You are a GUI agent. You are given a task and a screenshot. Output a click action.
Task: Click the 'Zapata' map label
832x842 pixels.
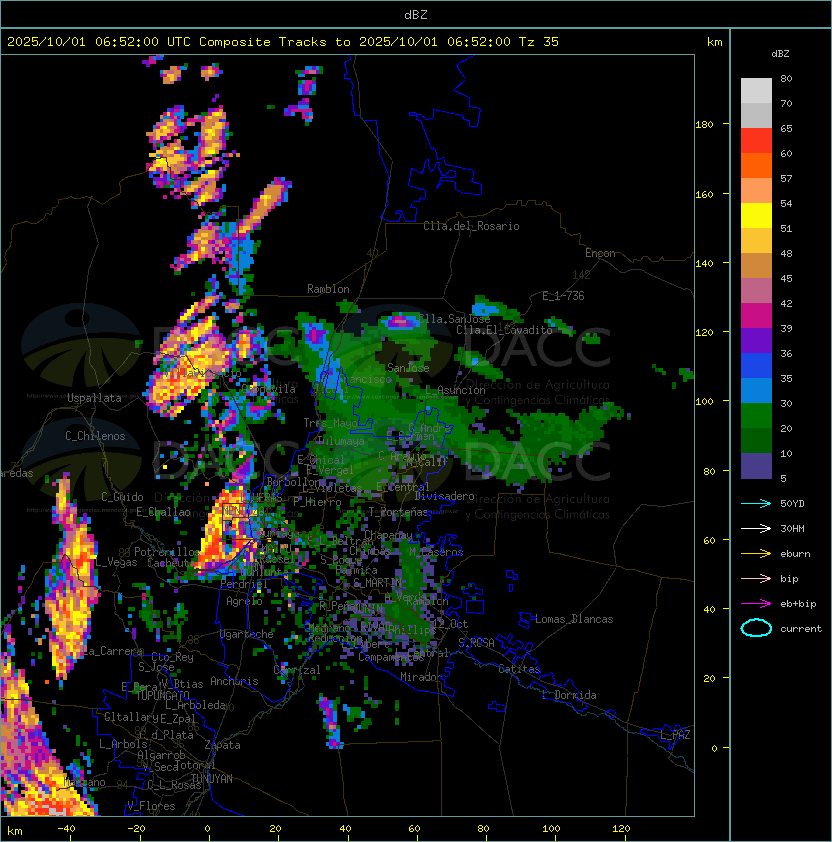pos(222,745)
